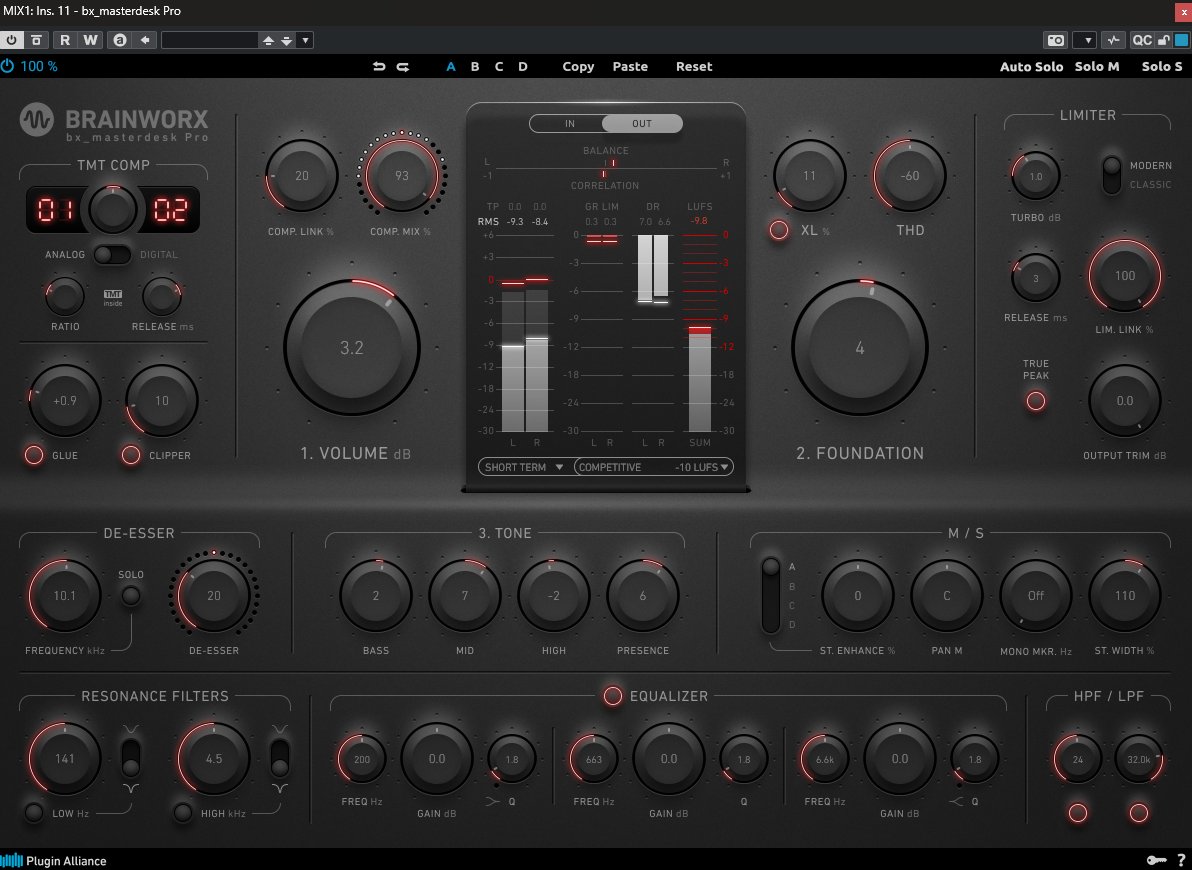This screenshot has width=1192, height=870.
Task: Toggle the CLIPPER button
Action: (131, 455)
